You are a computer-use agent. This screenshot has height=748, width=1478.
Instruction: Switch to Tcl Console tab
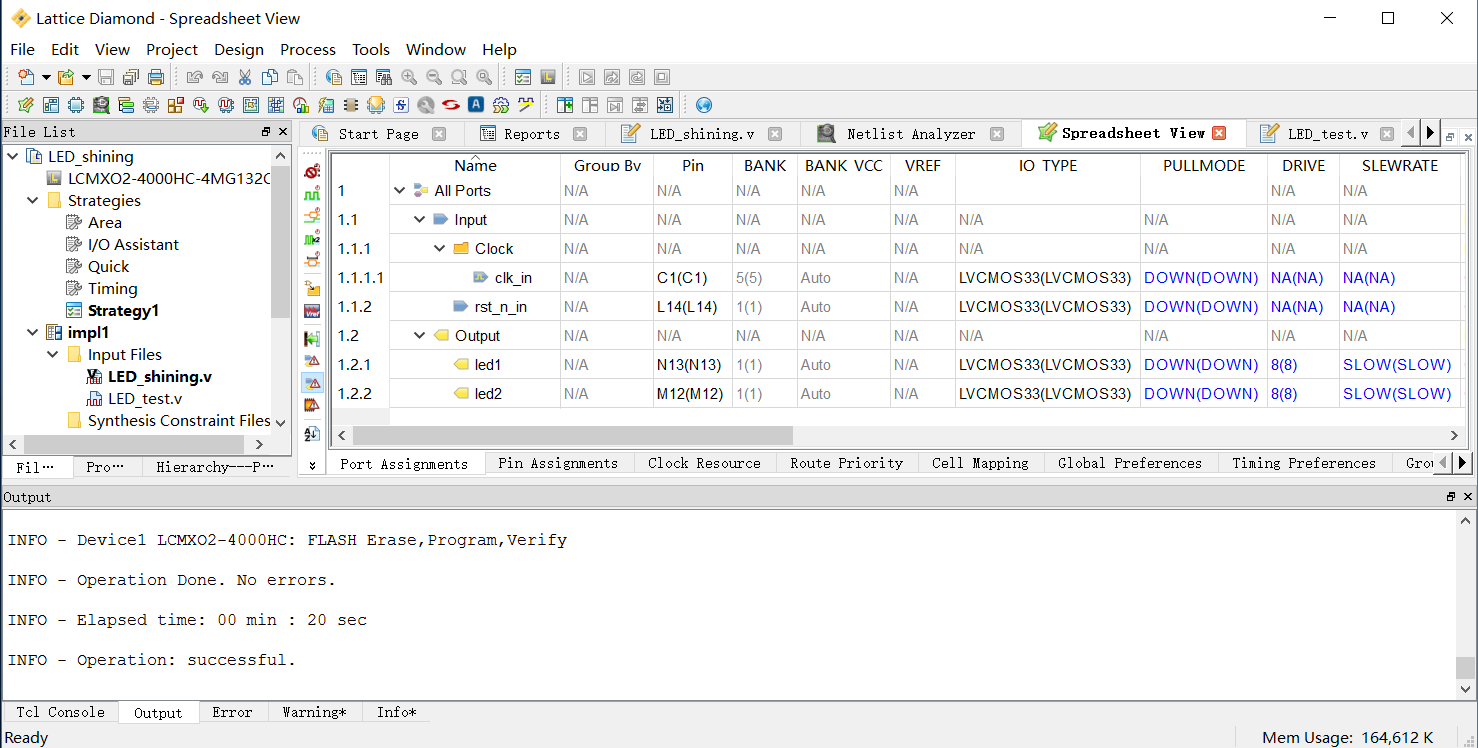pyautogui.click(x=60, y=712)
